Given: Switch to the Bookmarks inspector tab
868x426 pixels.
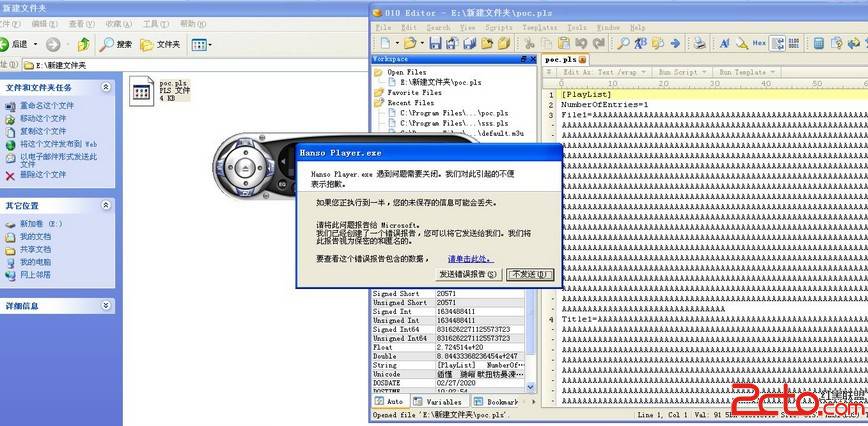Looking at the screenshot, I should [495, 401].
